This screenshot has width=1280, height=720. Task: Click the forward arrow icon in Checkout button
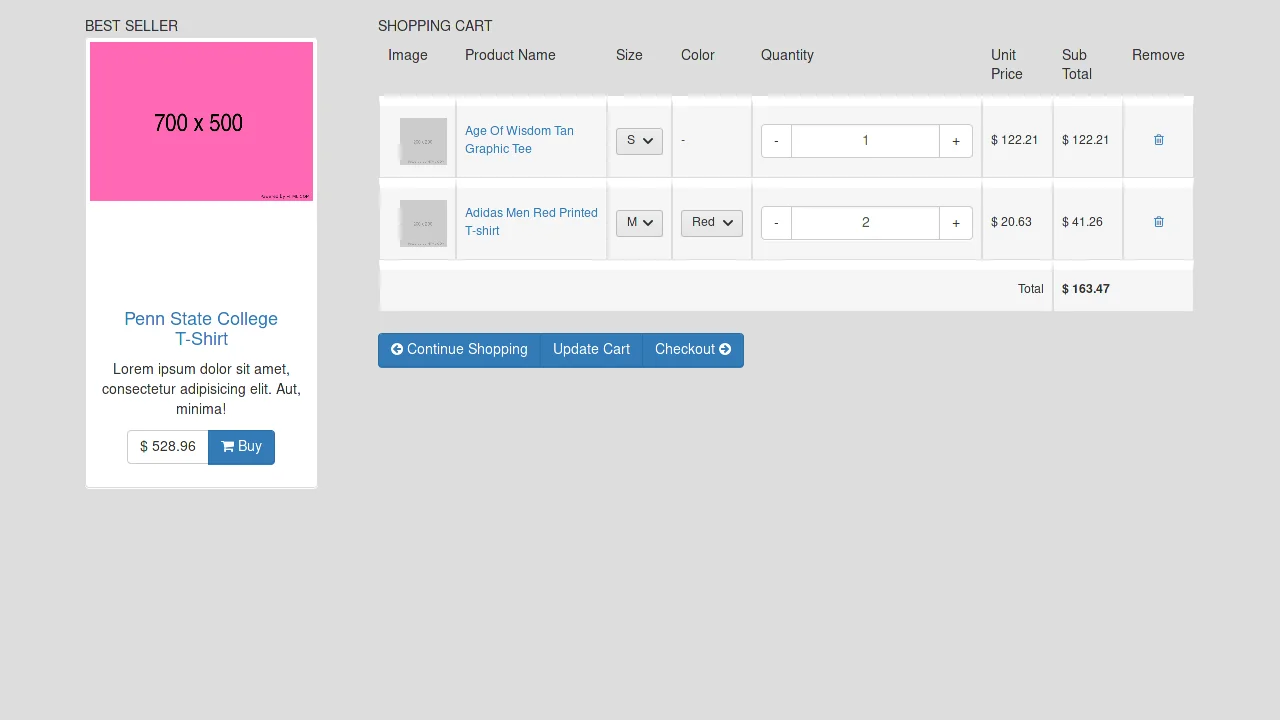pyautogui.click(x=725, y=349)
